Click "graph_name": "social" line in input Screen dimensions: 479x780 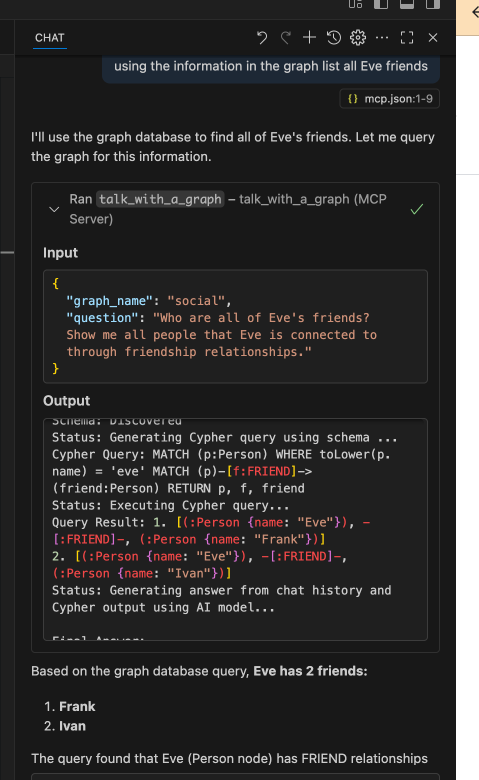pos(149,301)
